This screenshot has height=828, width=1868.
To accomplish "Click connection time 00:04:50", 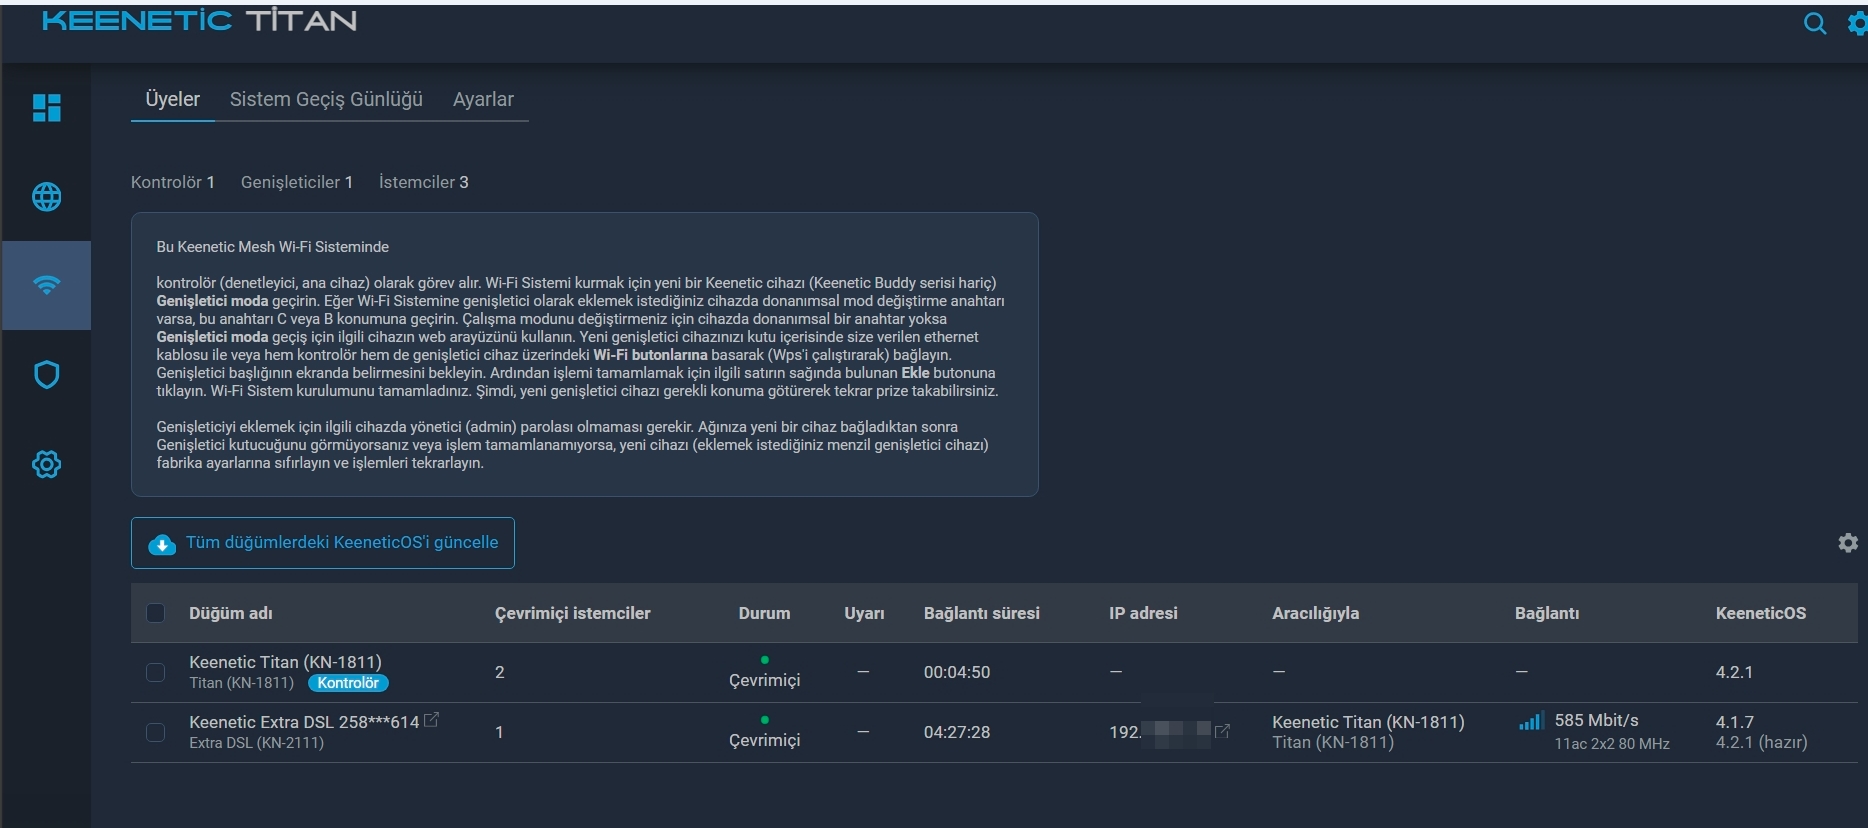I will (957, 672).
